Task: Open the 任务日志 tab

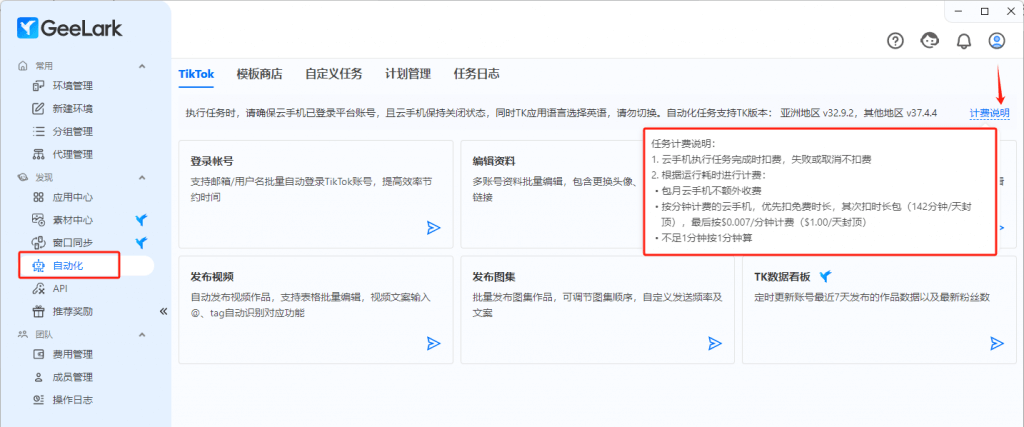Action: [476, 74]
